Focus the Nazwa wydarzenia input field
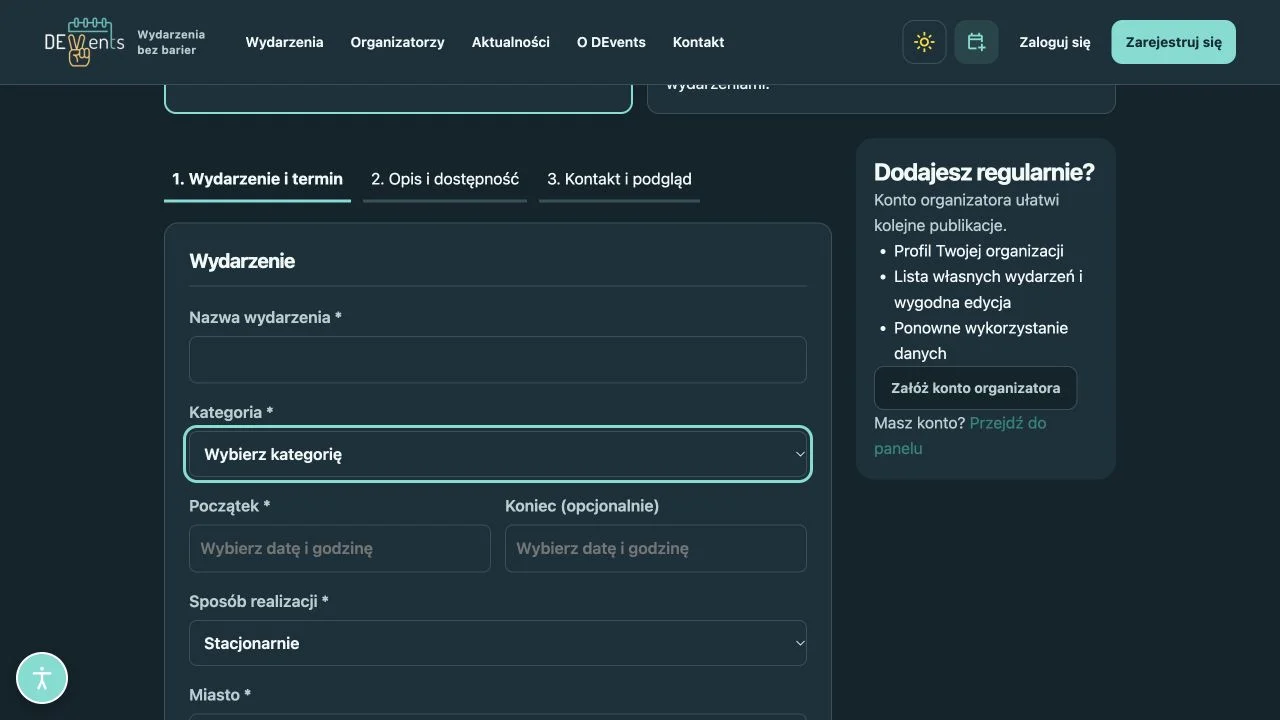 click(498, 360)
